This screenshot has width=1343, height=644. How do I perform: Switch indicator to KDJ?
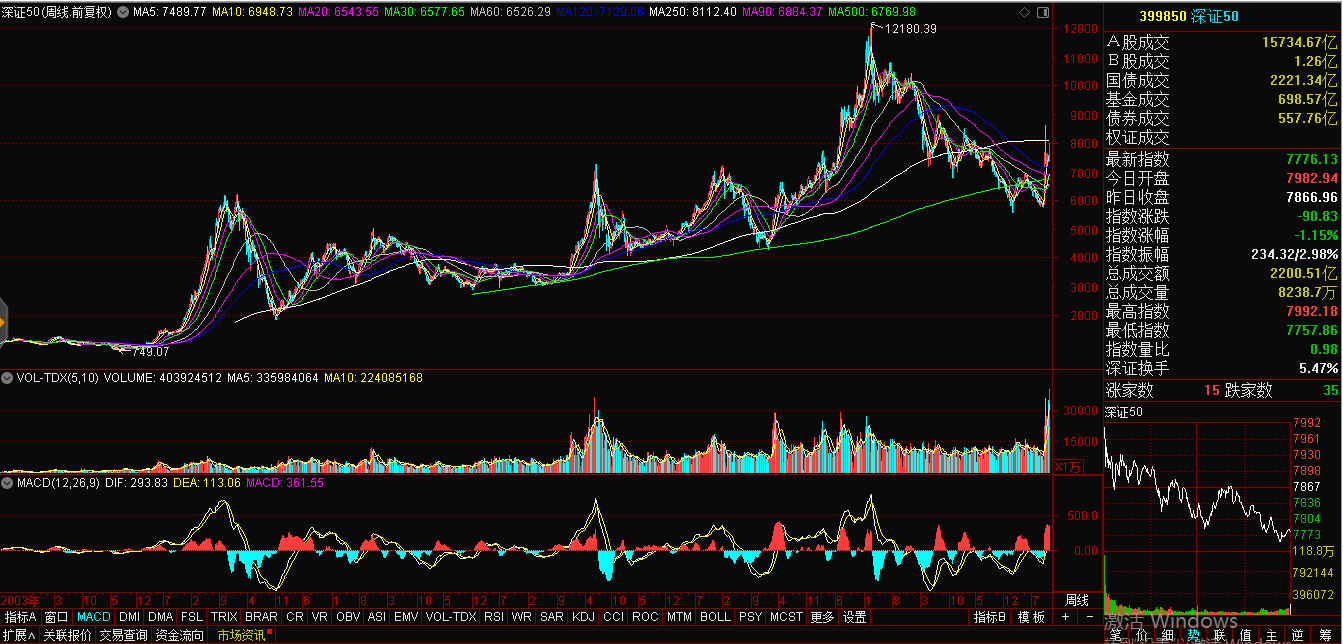(582, 617)
